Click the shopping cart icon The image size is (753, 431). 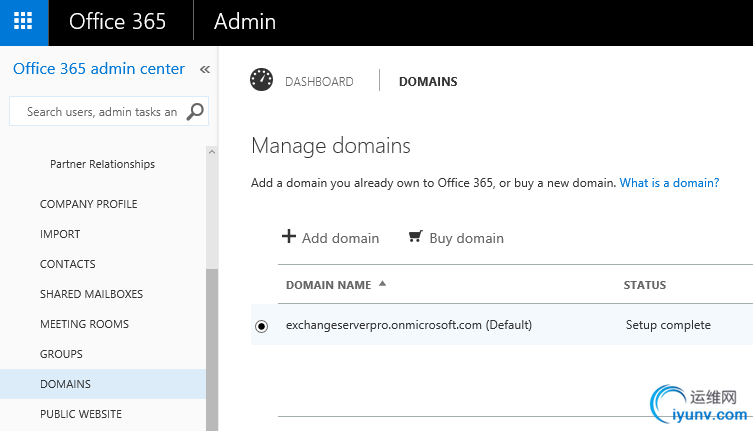pyautogui.click(x=415, y=236)
